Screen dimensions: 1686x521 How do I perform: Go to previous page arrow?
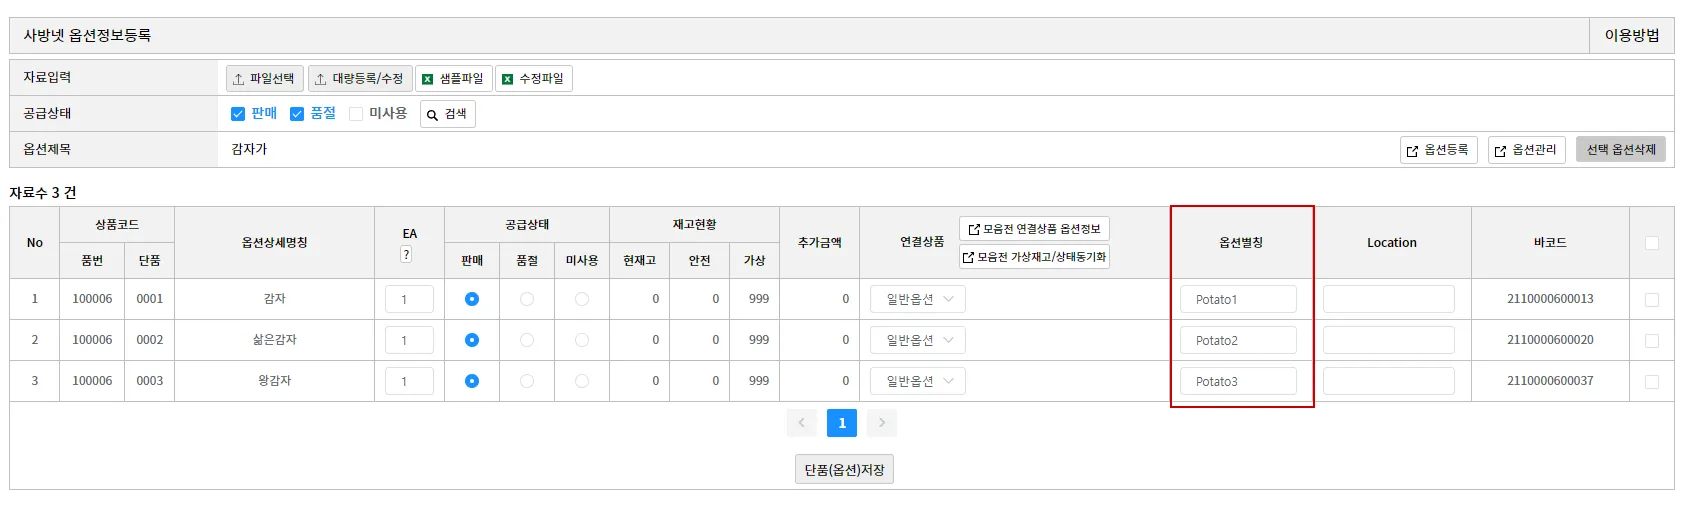click(x=802, y=423)
